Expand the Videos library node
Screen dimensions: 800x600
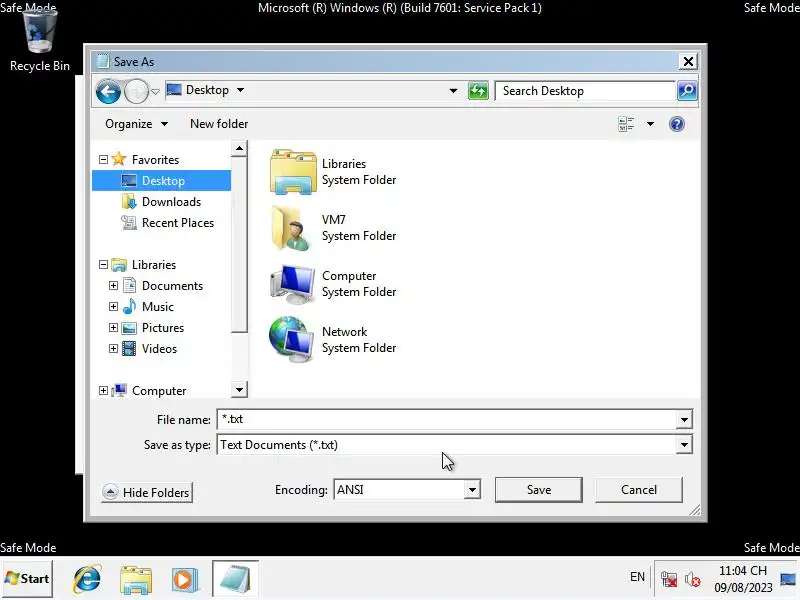point(113,348)
